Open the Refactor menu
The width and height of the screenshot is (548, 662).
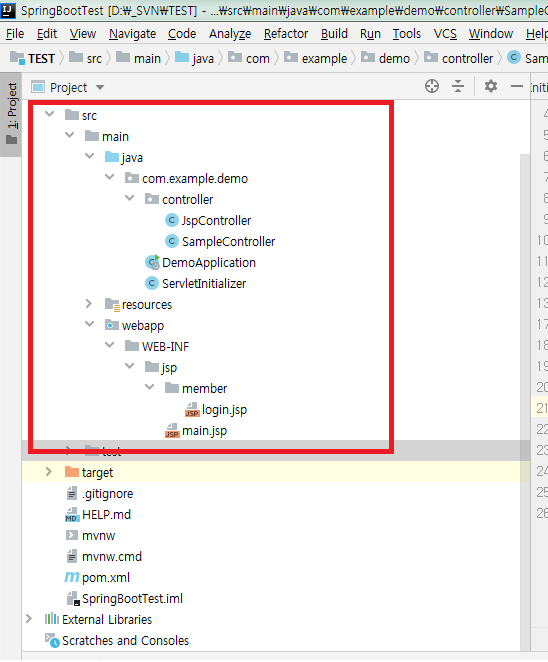click(286, 34)
